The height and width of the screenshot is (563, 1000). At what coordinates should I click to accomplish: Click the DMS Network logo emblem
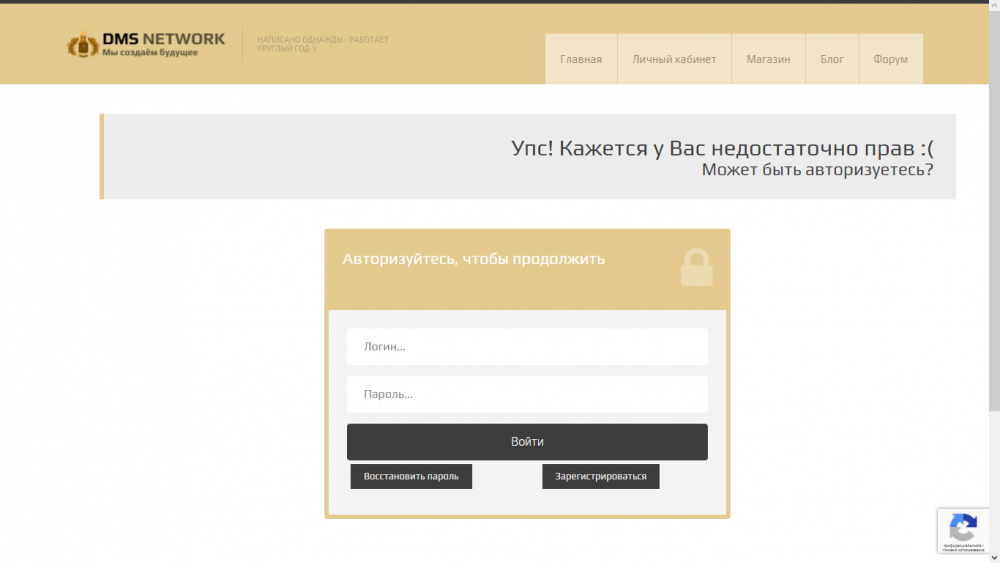click(82, 45)
